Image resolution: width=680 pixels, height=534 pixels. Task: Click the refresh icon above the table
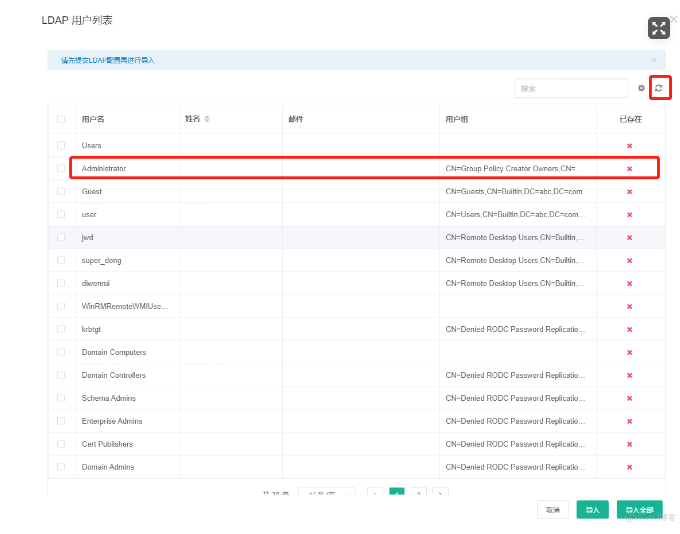(659, 88)
